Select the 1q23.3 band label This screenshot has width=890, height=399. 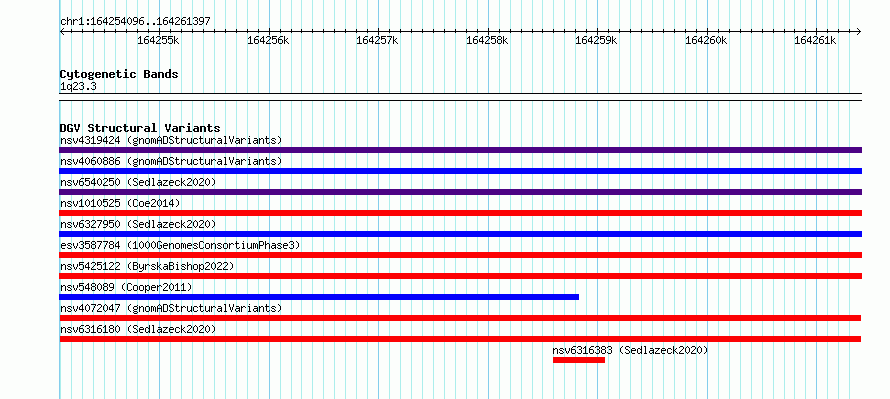tap(78, 86)
